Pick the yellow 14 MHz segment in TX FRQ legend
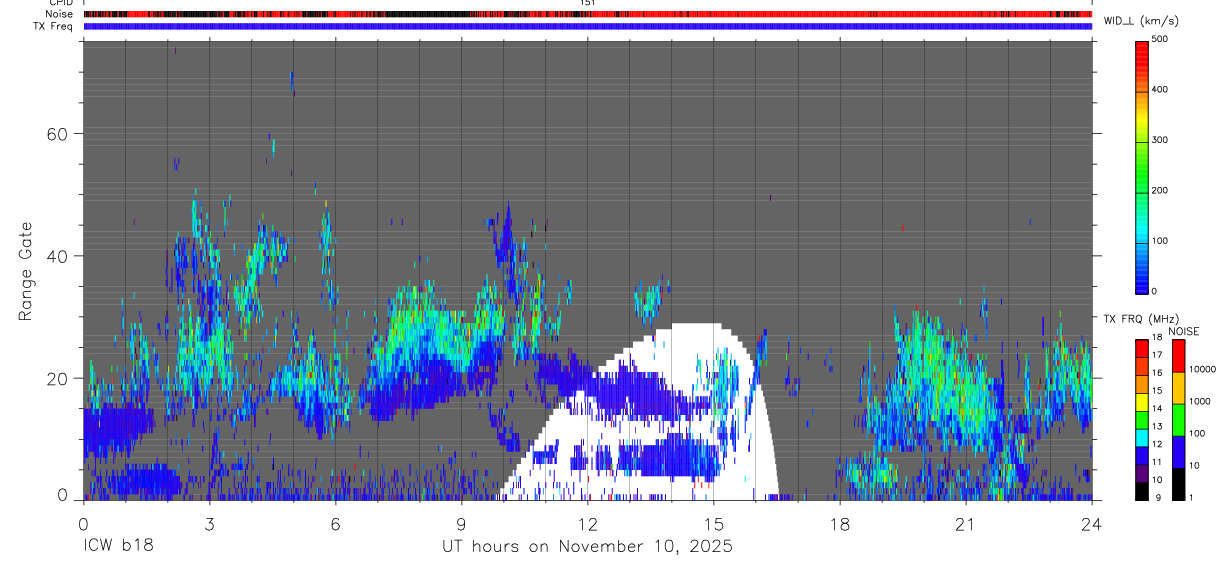1228x567 pixels. [1141, 402]
